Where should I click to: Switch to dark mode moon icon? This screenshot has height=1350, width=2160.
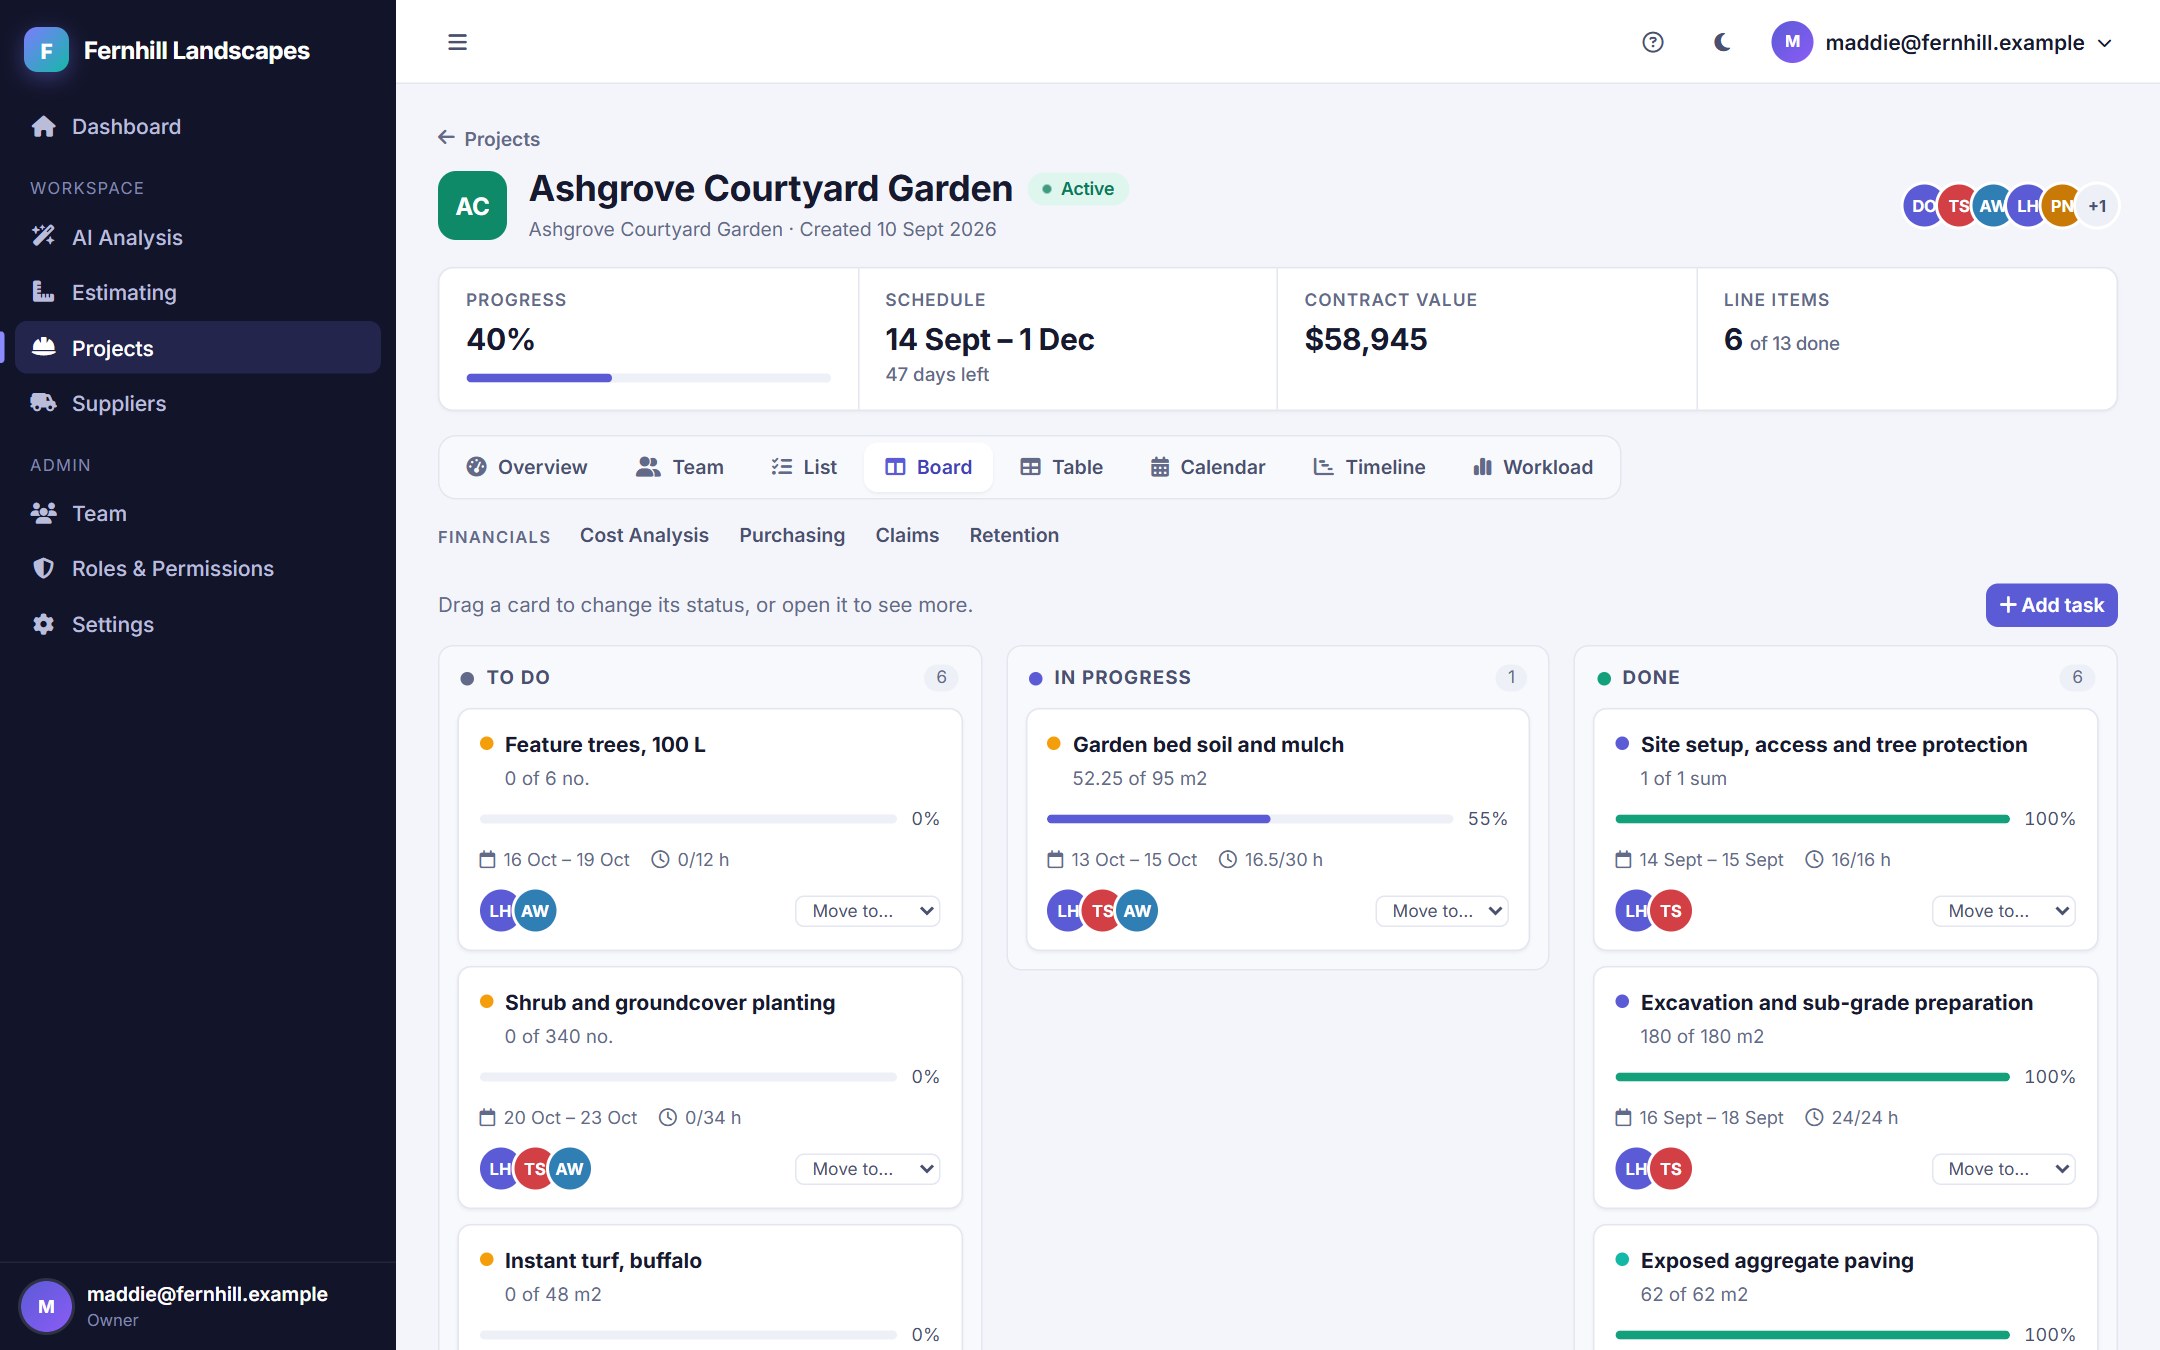pos(1722,42)
